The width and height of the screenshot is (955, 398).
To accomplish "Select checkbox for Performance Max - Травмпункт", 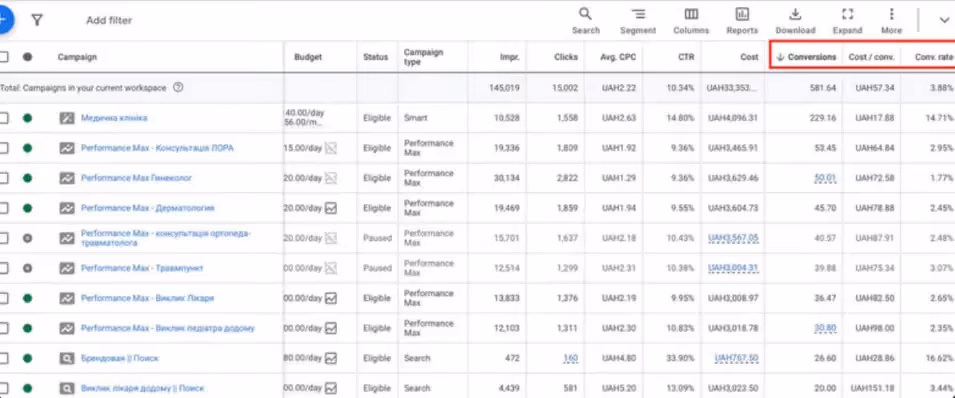I will pos(4,268).
